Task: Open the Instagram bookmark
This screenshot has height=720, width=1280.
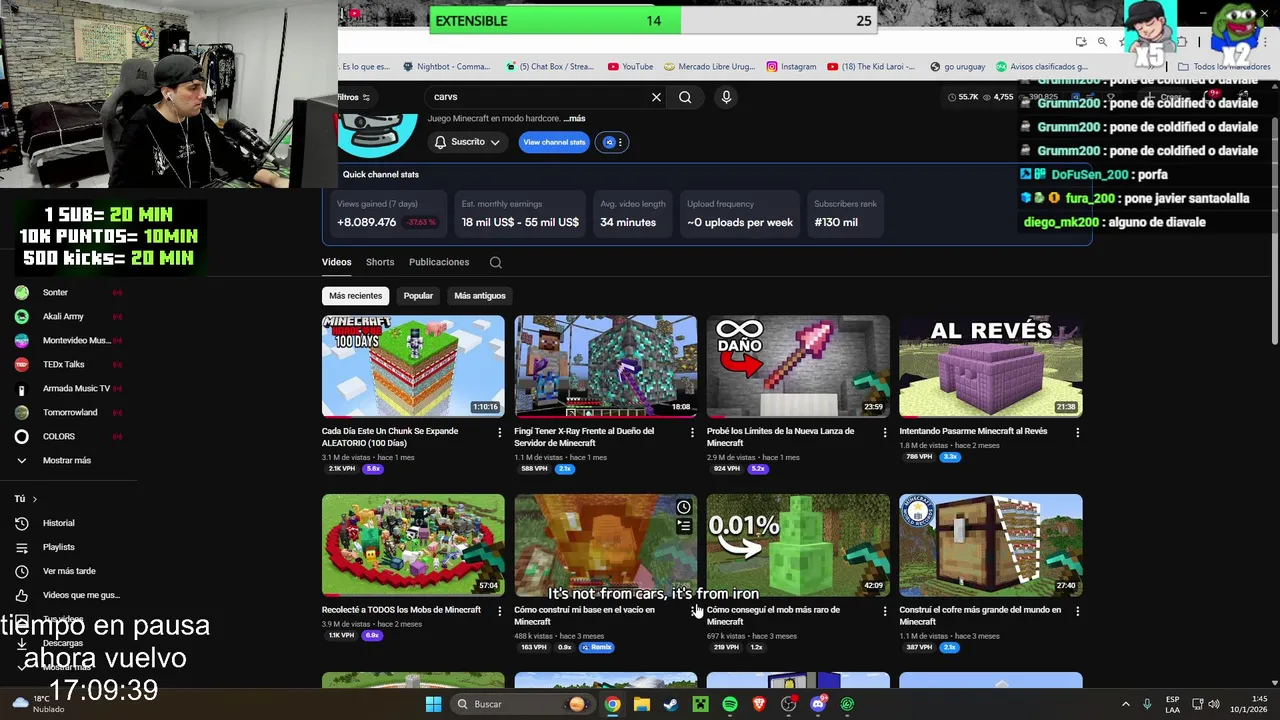Action: [791, 67]
